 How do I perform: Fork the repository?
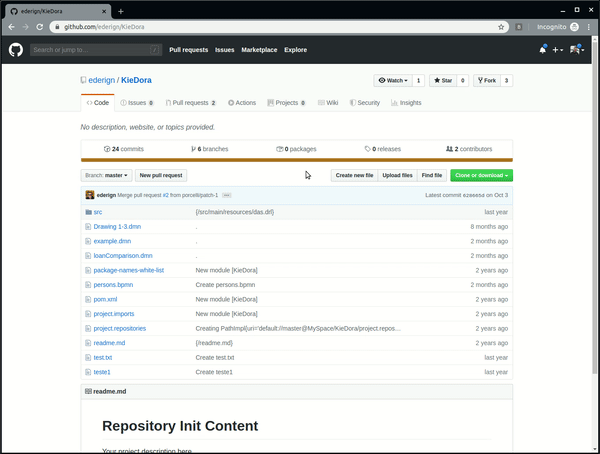(487, 80)
